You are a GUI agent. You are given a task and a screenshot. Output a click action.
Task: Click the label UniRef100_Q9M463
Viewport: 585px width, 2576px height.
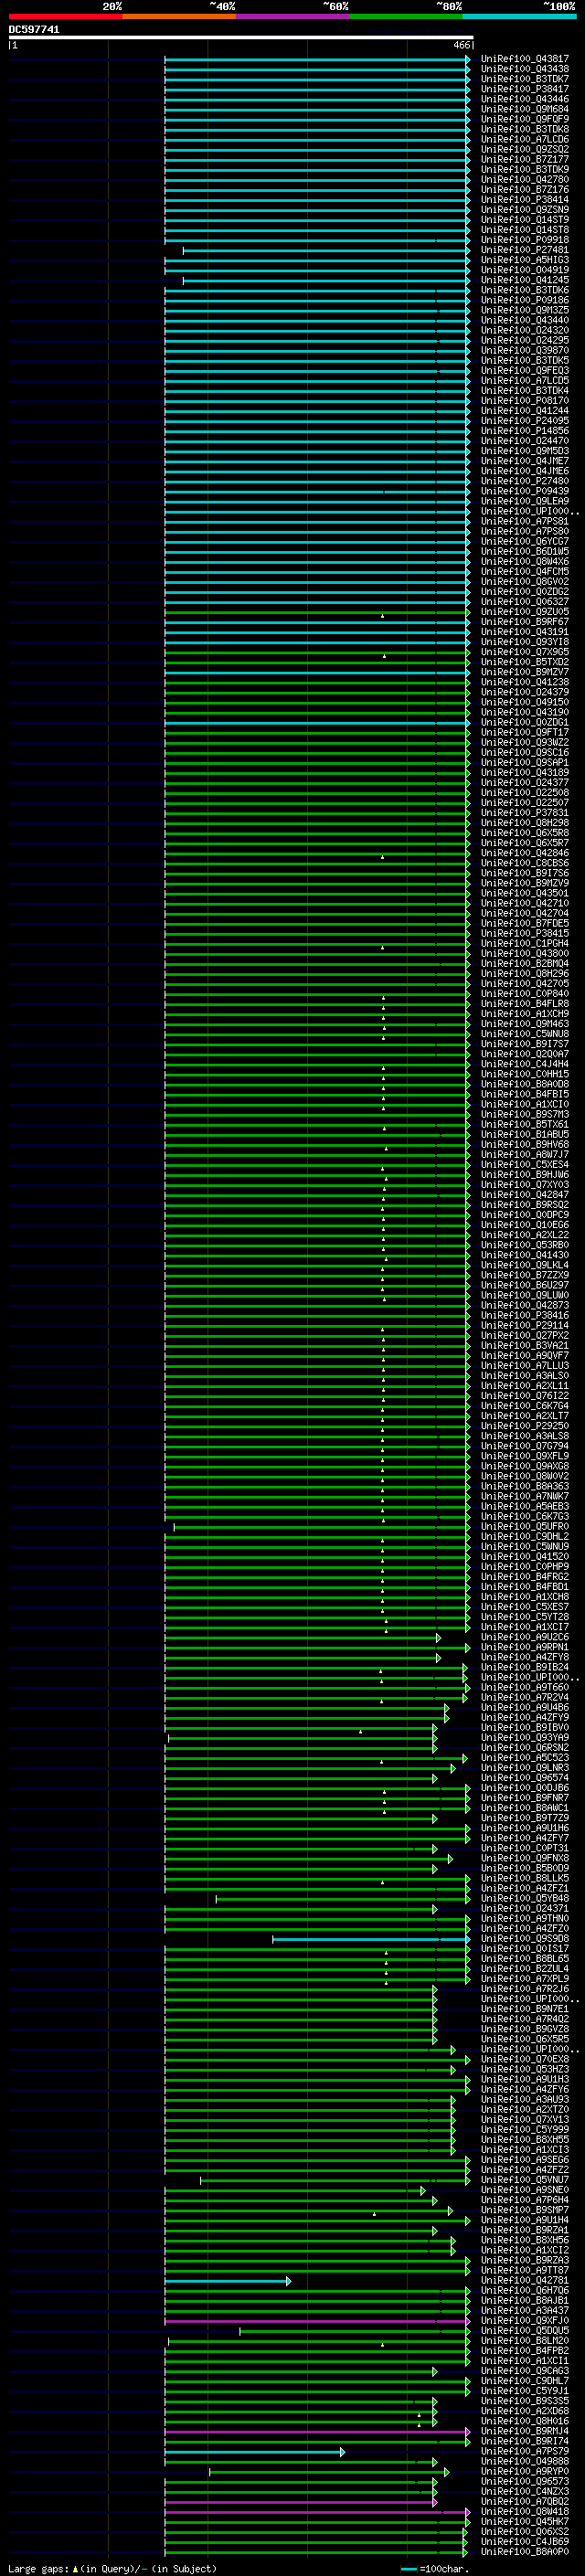coord(525,1024)
